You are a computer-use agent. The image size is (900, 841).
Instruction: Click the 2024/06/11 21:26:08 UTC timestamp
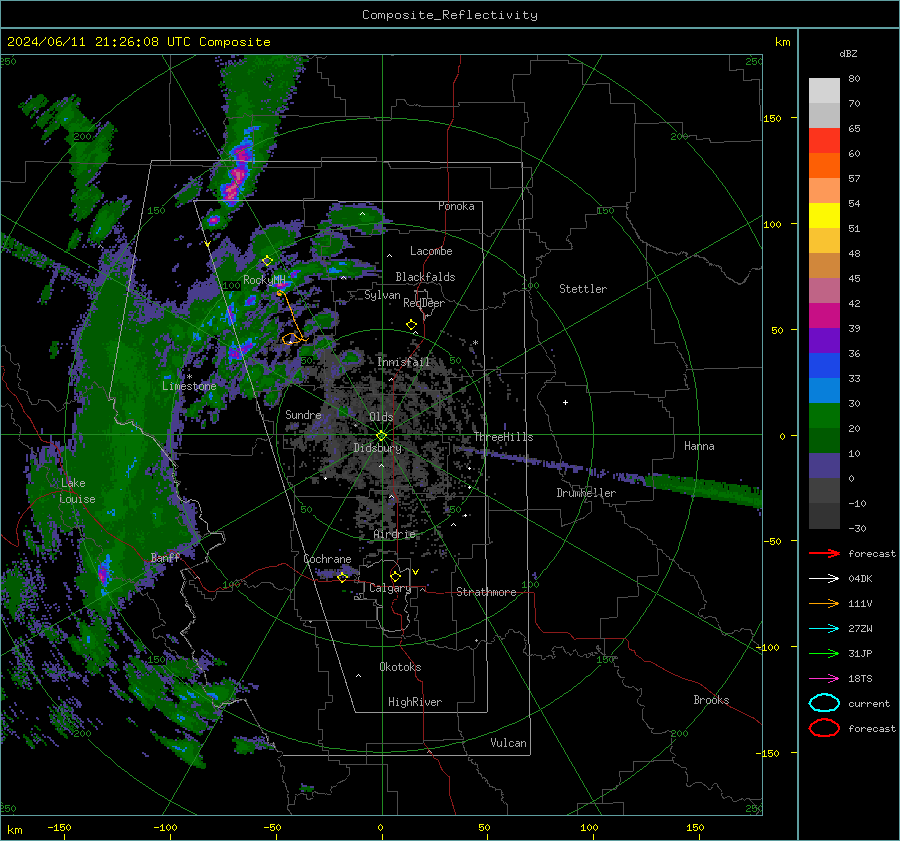point(139,42)
